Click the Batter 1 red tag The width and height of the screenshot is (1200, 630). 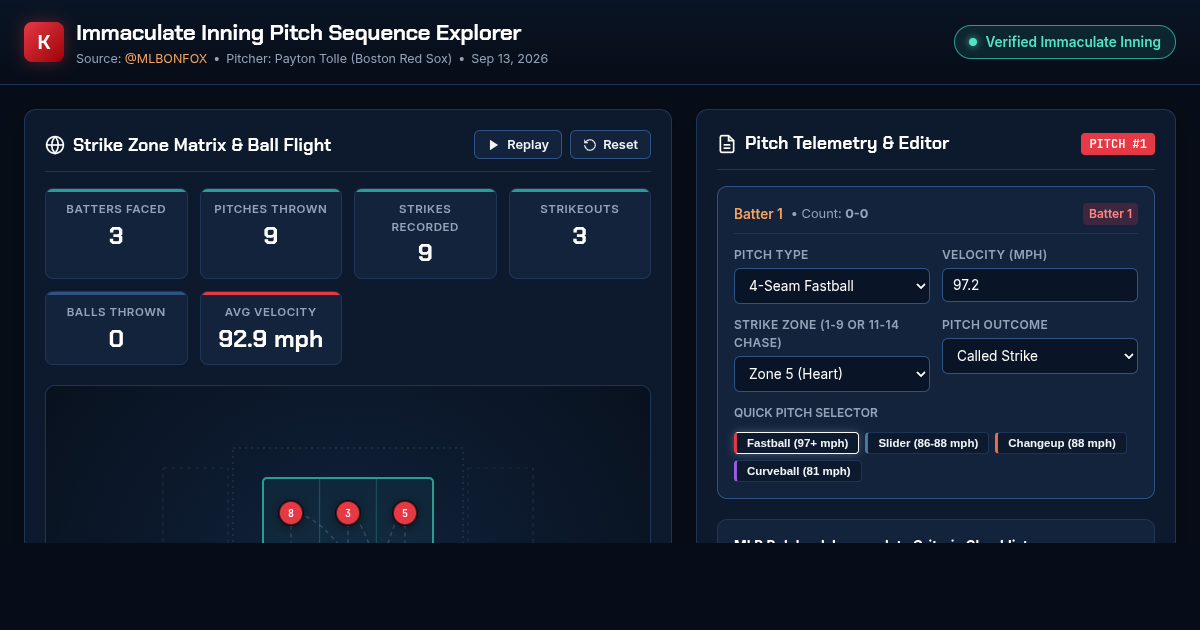tap(1110, 214)
